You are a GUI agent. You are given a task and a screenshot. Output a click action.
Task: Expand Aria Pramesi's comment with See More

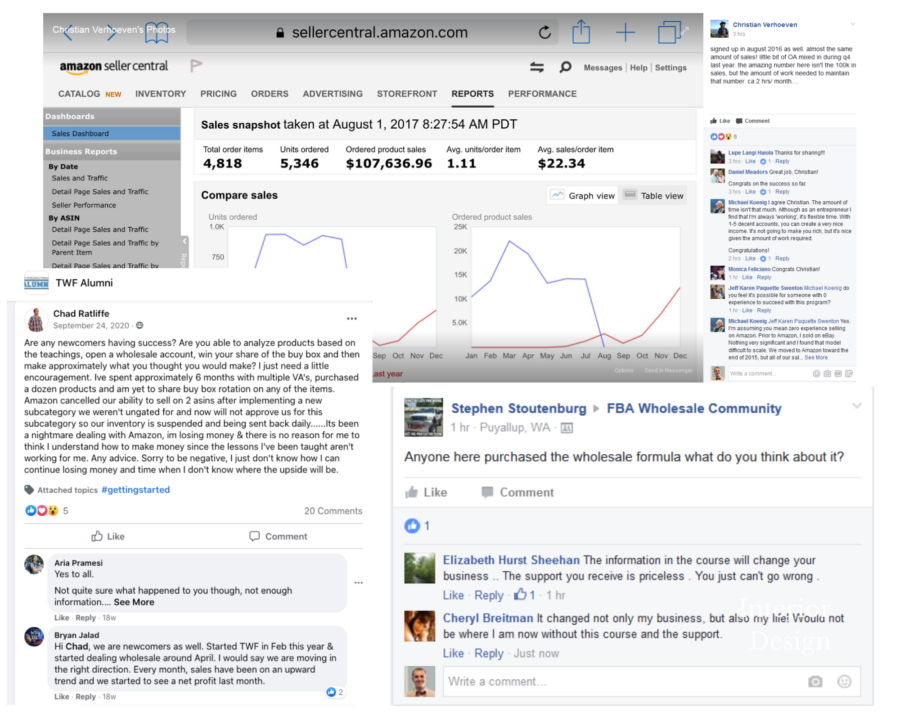[x=134, y=602]
